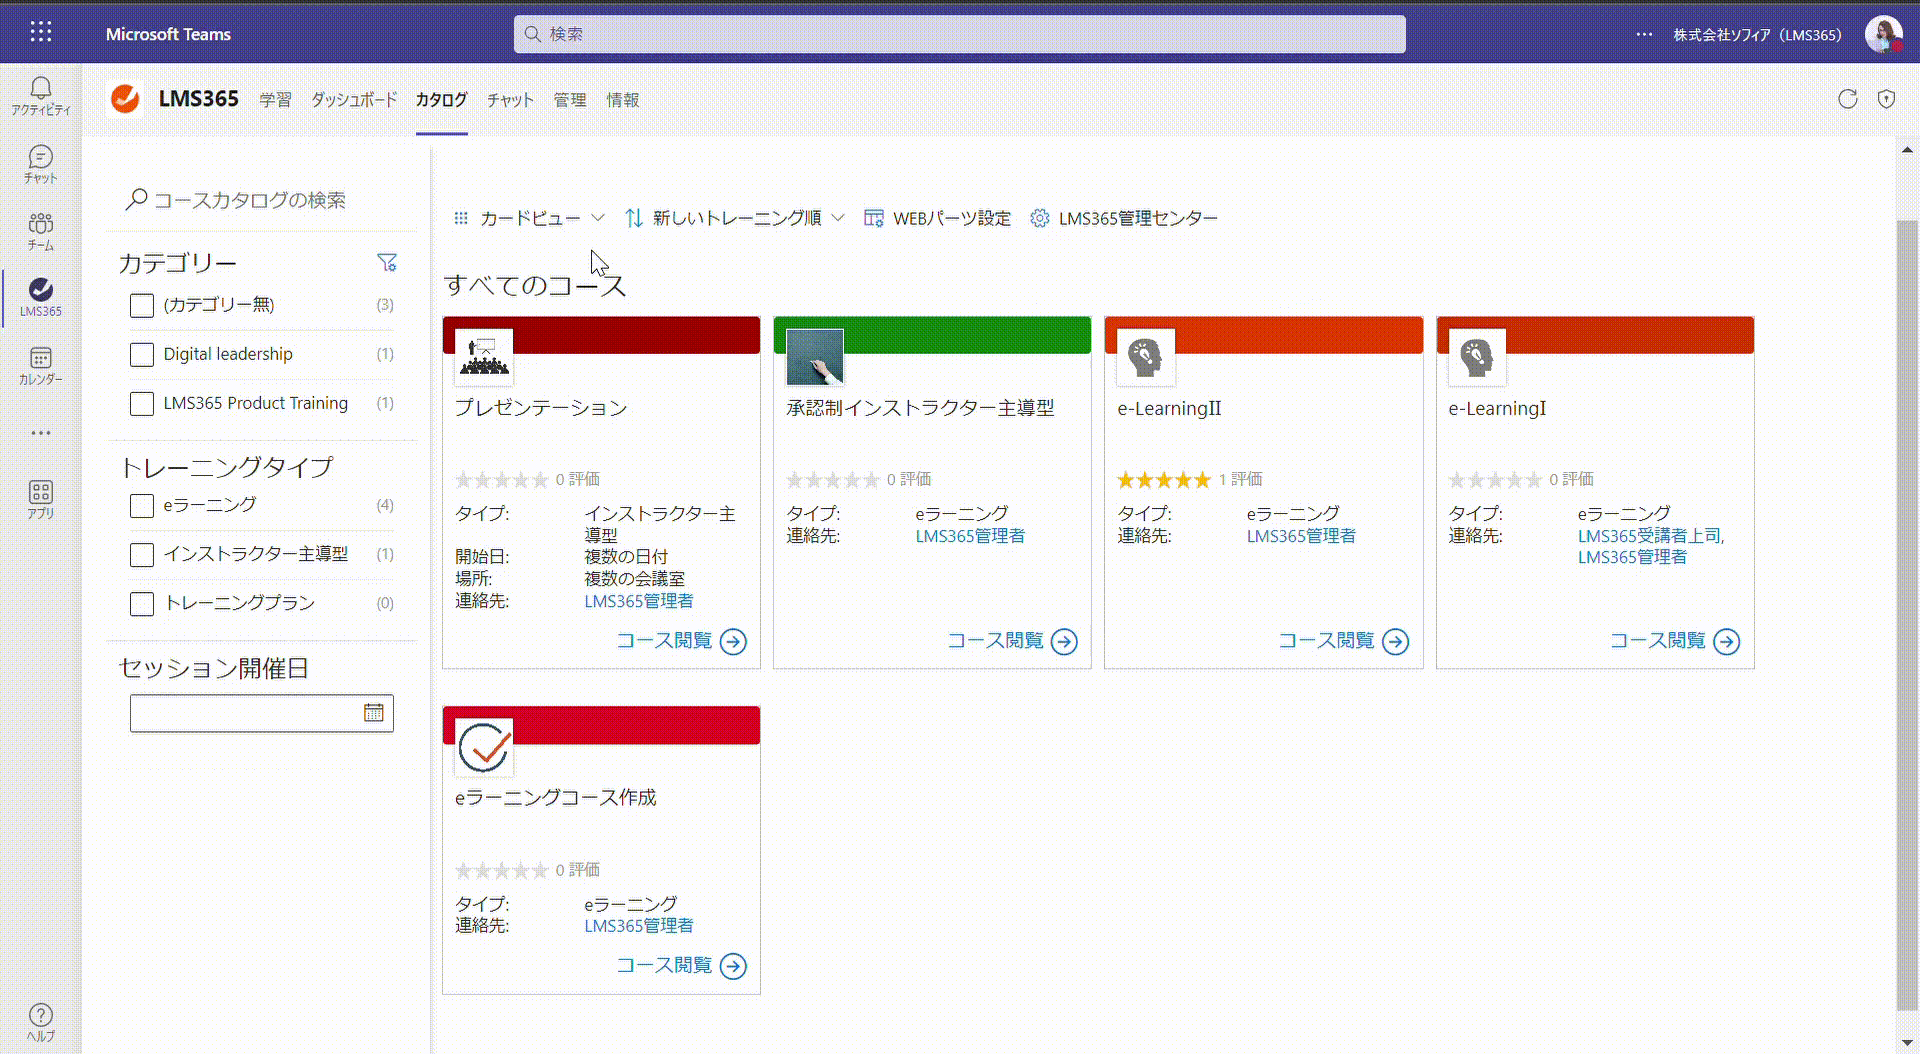Click the LMS365管理センター label

[1138, 218]
